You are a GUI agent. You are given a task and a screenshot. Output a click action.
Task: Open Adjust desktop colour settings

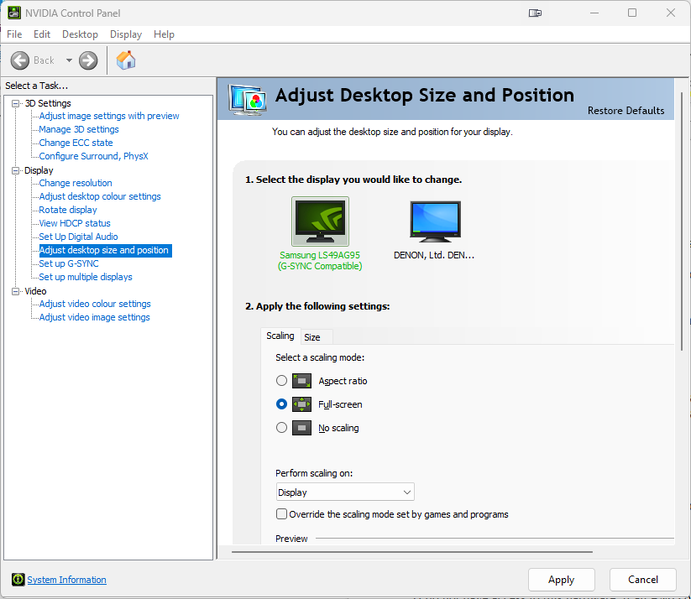100,197
